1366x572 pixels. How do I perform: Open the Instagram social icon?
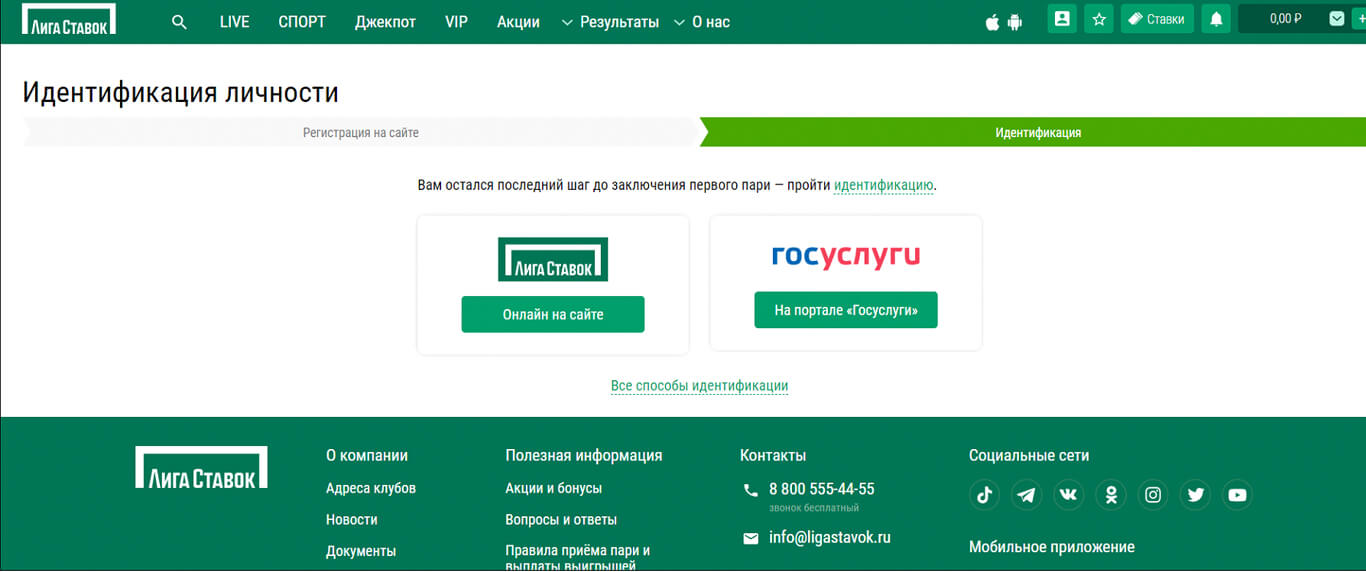1153,495
